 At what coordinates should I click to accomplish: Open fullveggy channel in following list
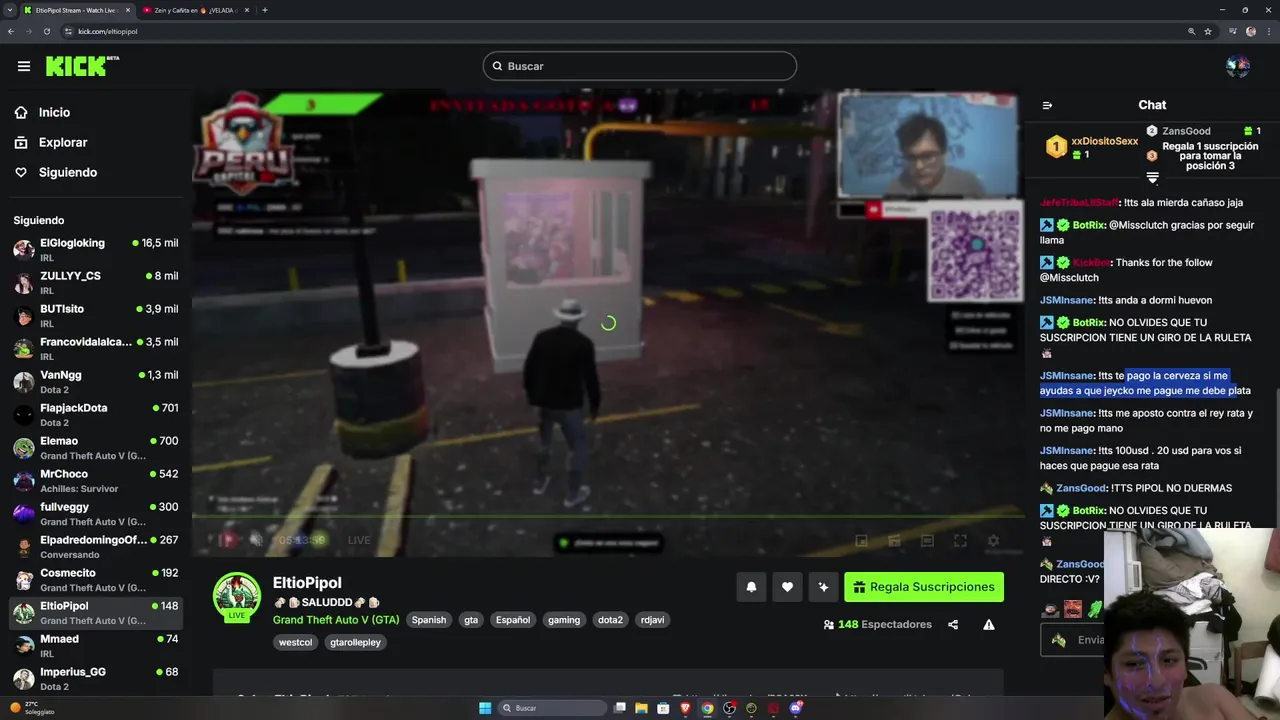(x=96, y=514)
